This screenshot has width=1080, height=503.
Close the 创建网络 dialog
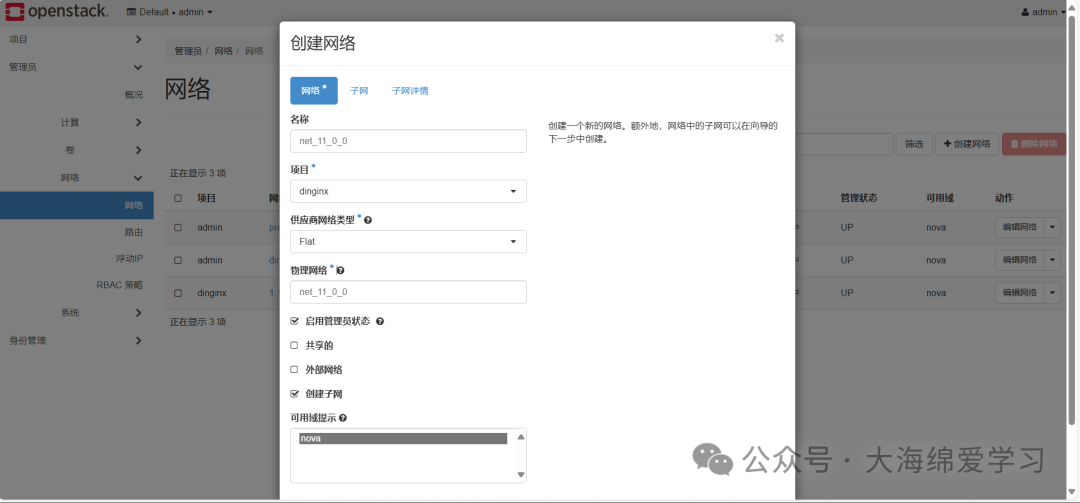tap(779, 38)
